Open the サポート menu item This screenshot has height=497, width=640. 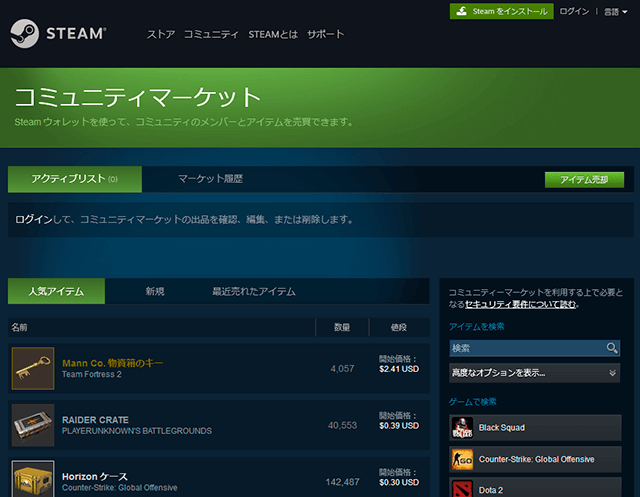tap(325, 34)
